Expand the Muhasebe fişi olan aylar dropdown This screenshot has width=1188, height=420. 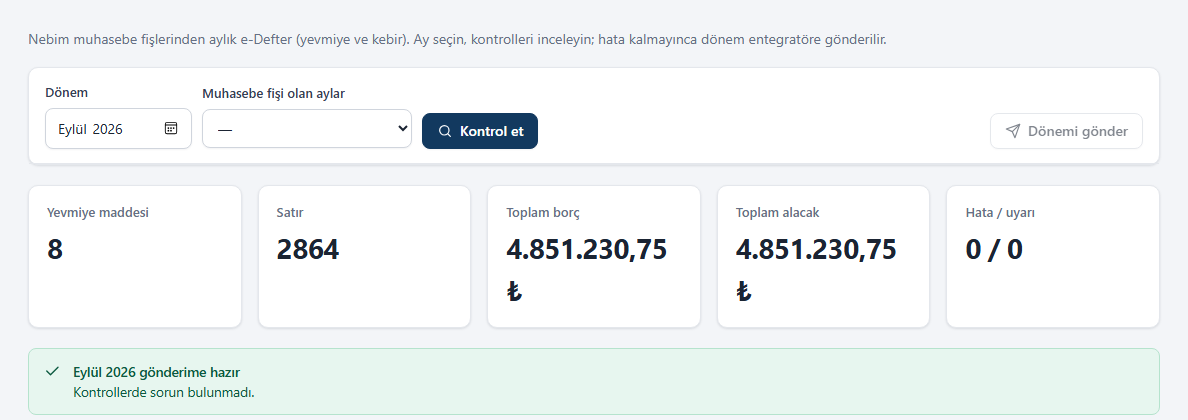point(307,129)
